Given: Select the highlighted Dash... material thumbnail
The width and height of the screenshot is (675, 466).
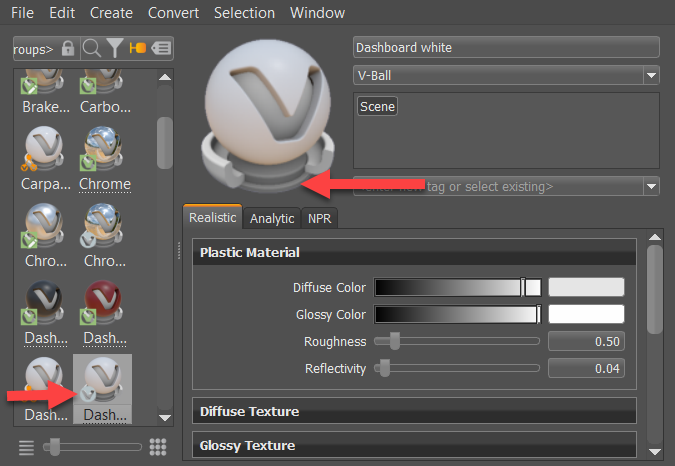Looking at the screenshot, I should (x=103, y=389).
